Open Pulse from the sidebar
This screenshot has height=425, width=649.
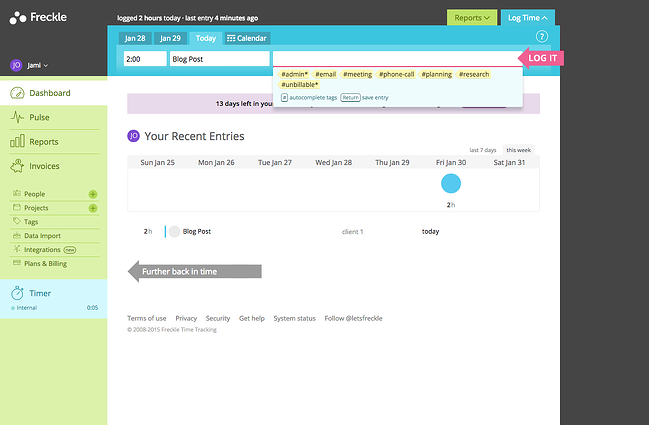[40, 117]
